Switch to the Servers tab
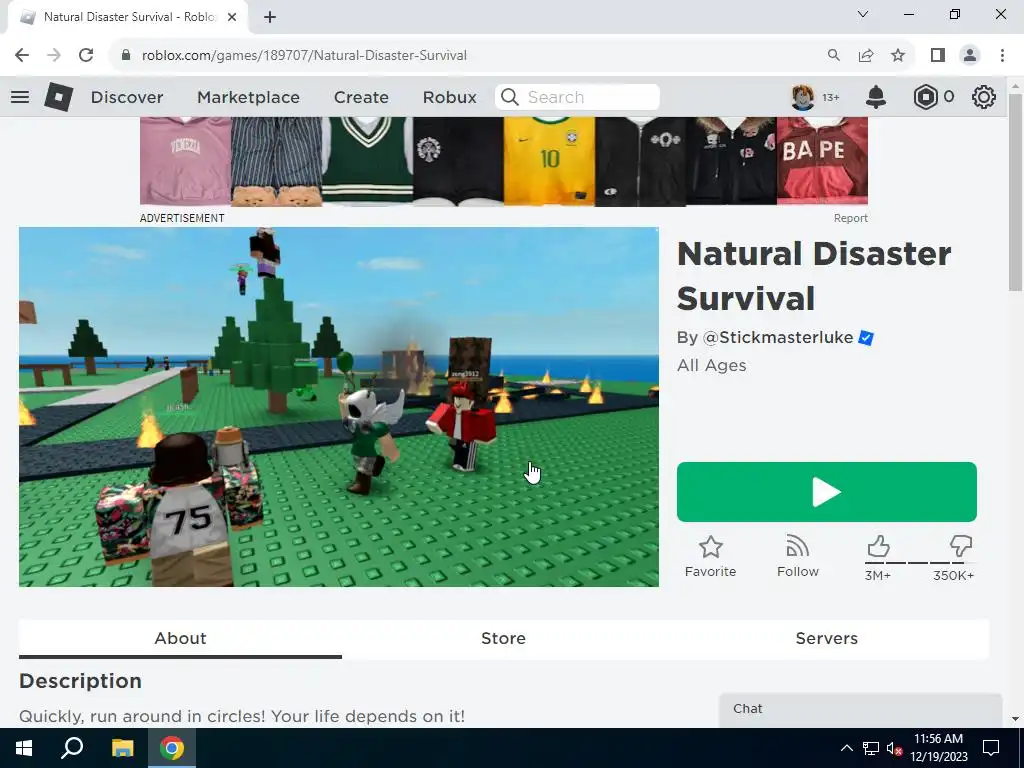This screenshot has width=1024, height=768. tap(827, 639)
